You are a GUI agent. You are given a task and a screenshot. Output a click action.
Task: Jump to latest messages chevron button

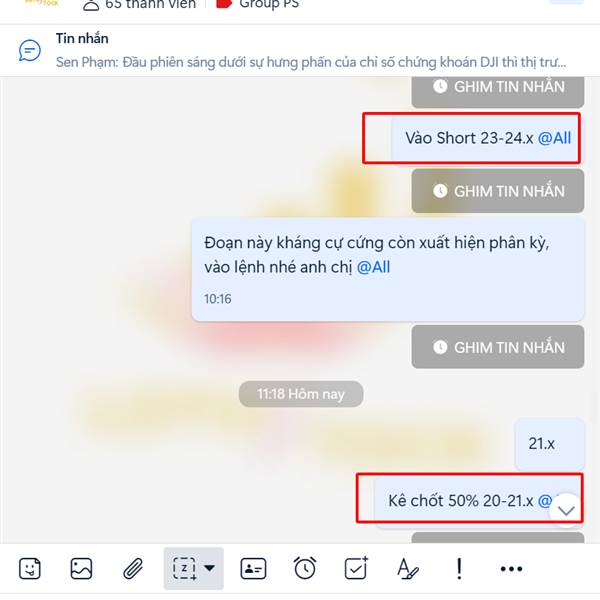point(566,510)
